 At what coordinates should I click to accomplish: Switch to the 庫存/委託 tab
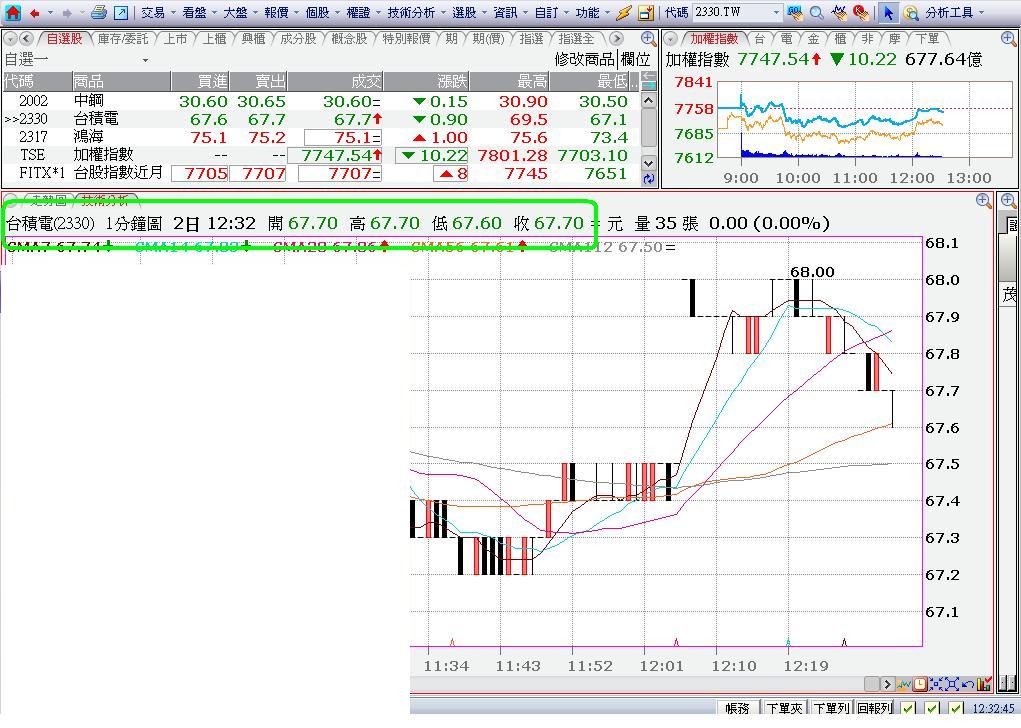click(x=122, y=39)
